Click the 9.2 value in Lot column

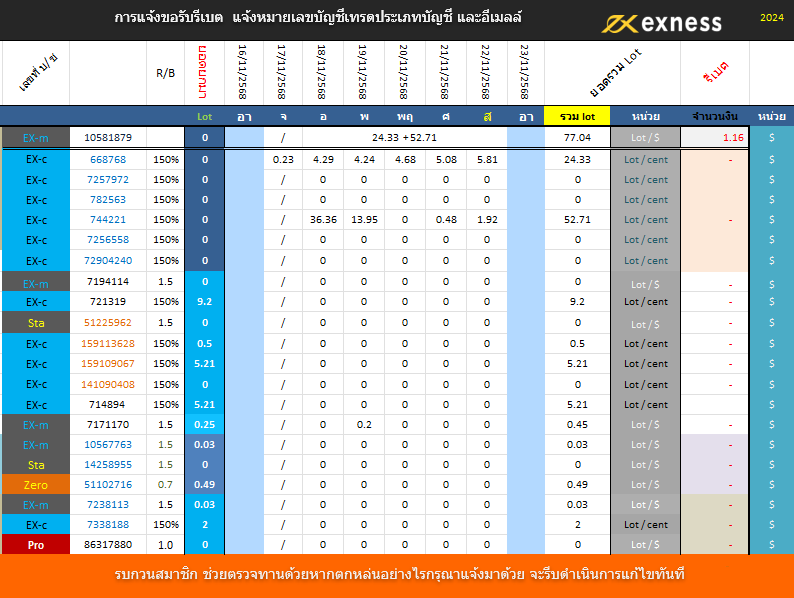click(204, 301)
